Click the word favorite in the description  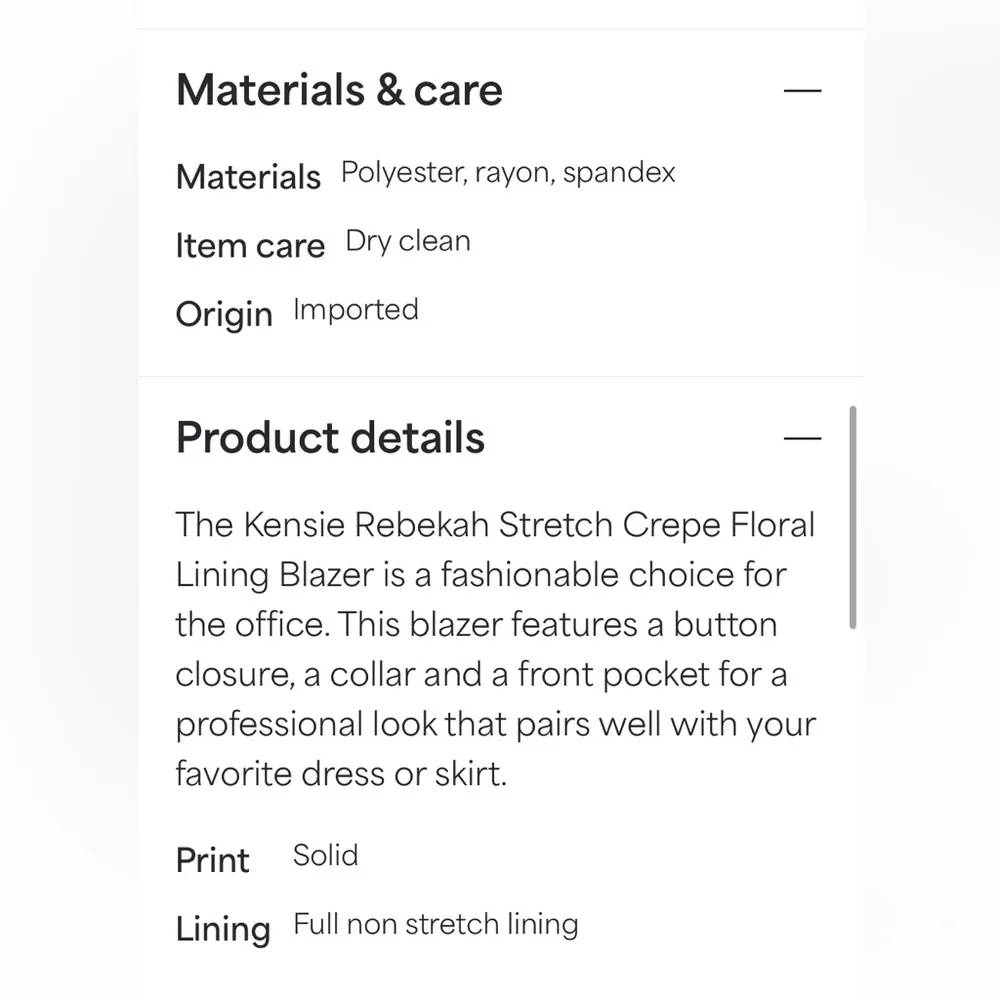[x=229, y=774]
